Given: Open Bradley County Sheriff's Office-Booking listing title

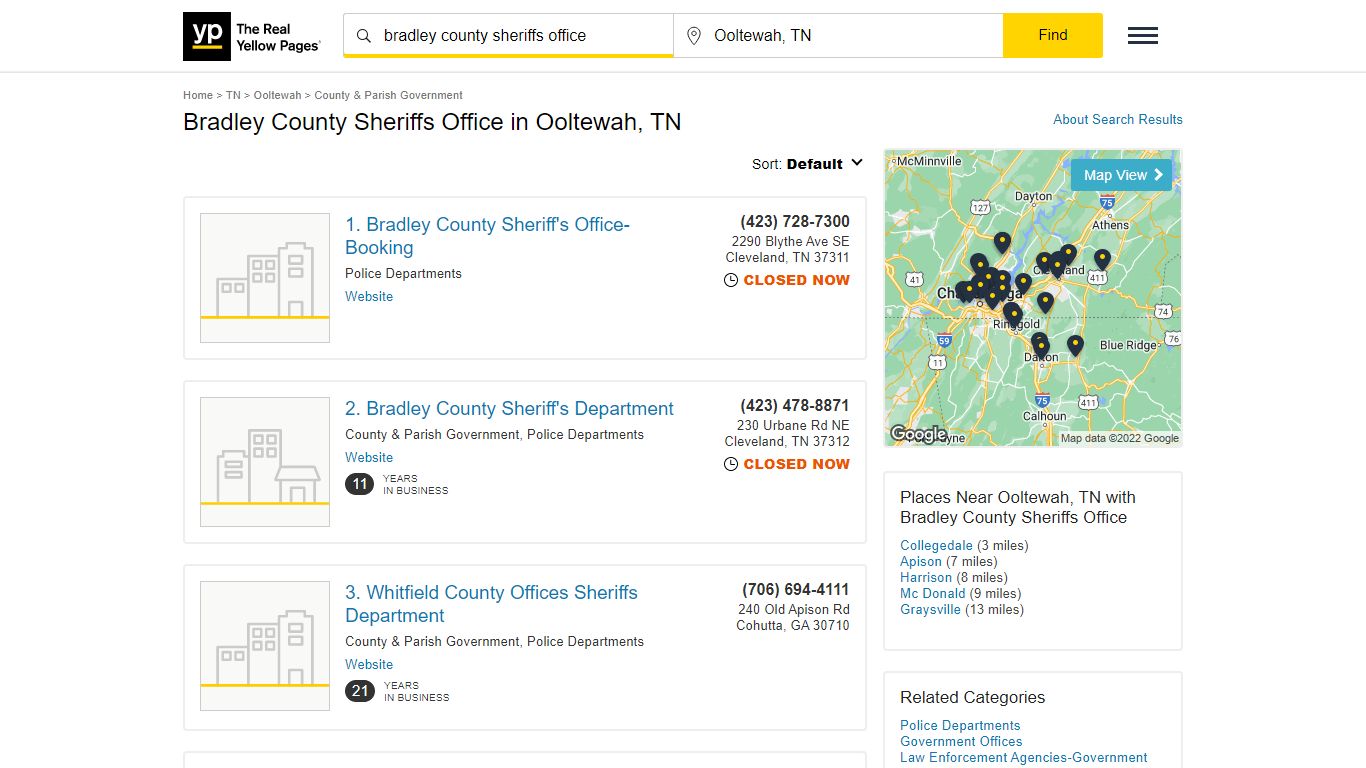Looking at the screenshot, I should 487,236.
